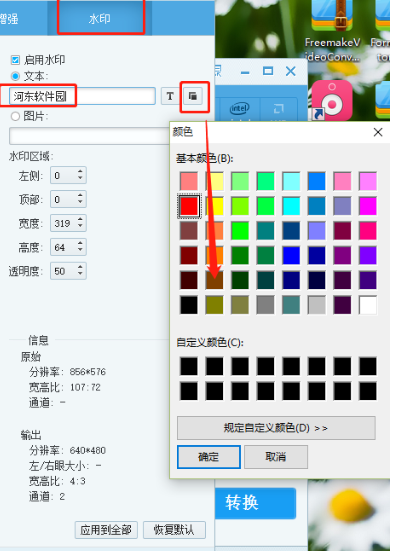The height and width of the screenshot is (551, 393).
Task: Select the 文本 radio button
Action: (x=15, y=76)
